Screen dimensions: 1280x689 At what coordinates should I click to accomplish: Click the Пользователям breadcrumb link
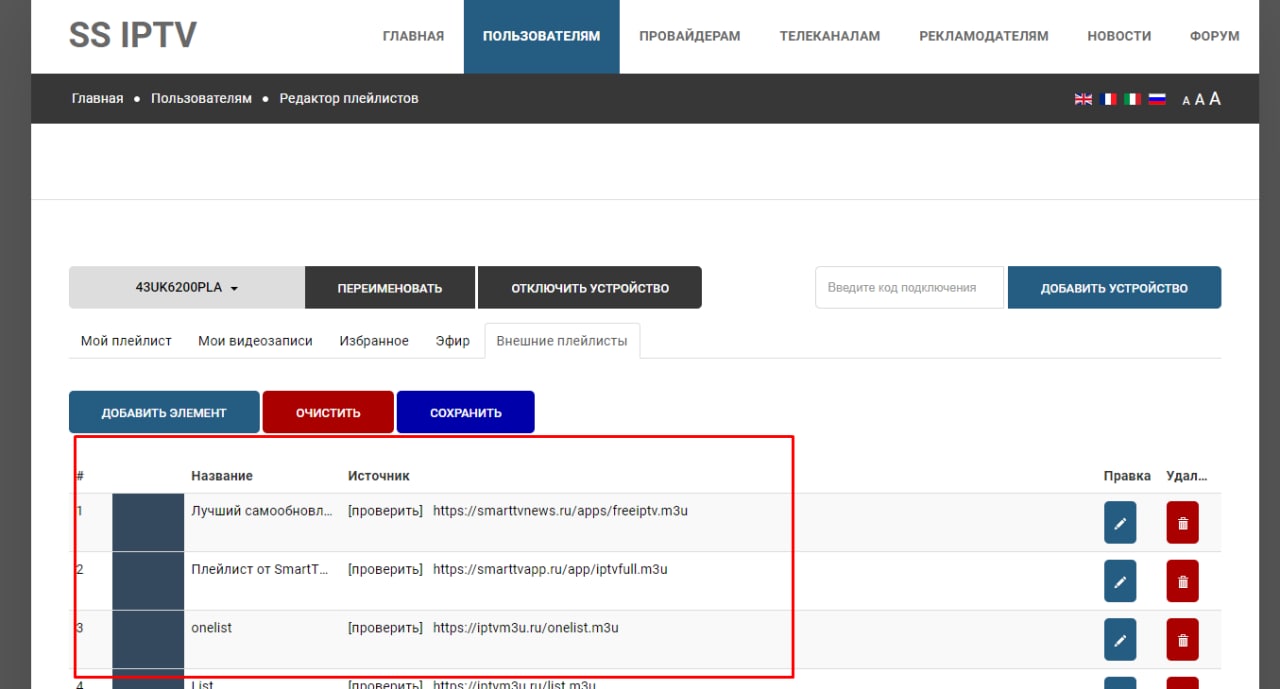click(x=201, y=99)
